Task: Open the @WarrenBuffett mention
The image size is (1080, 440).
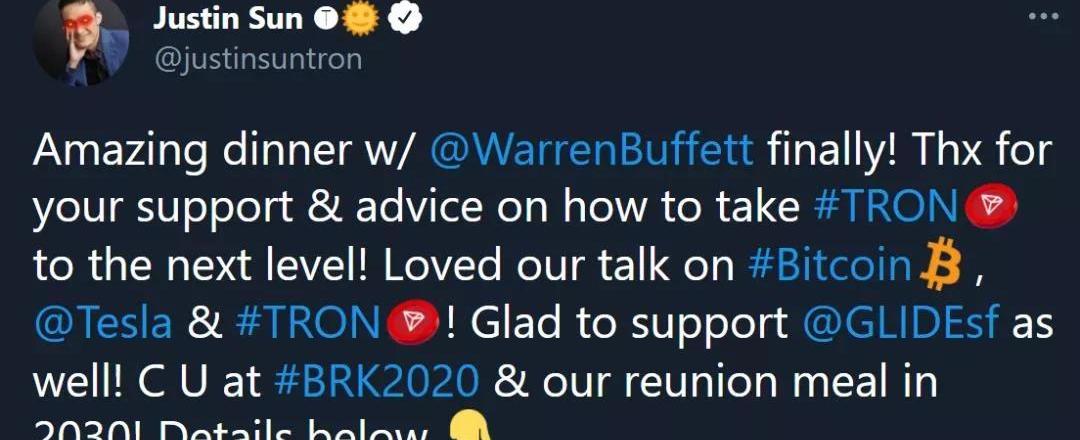Action: [591, 151]
